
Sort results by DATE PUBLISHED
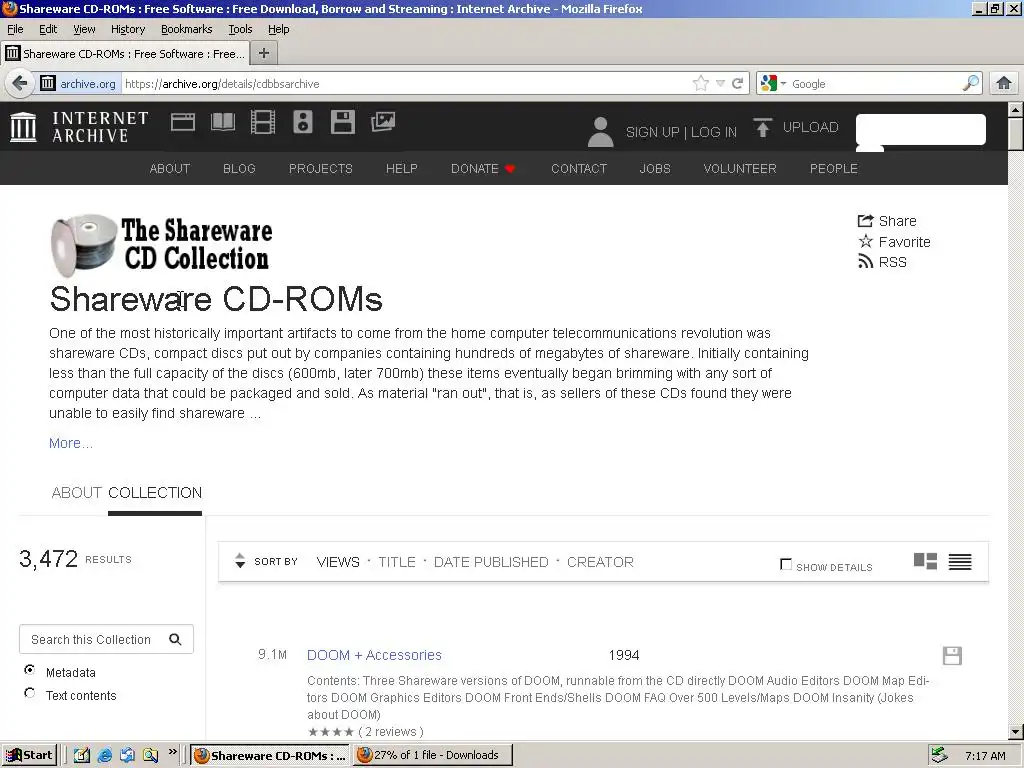tap(491, 562)
